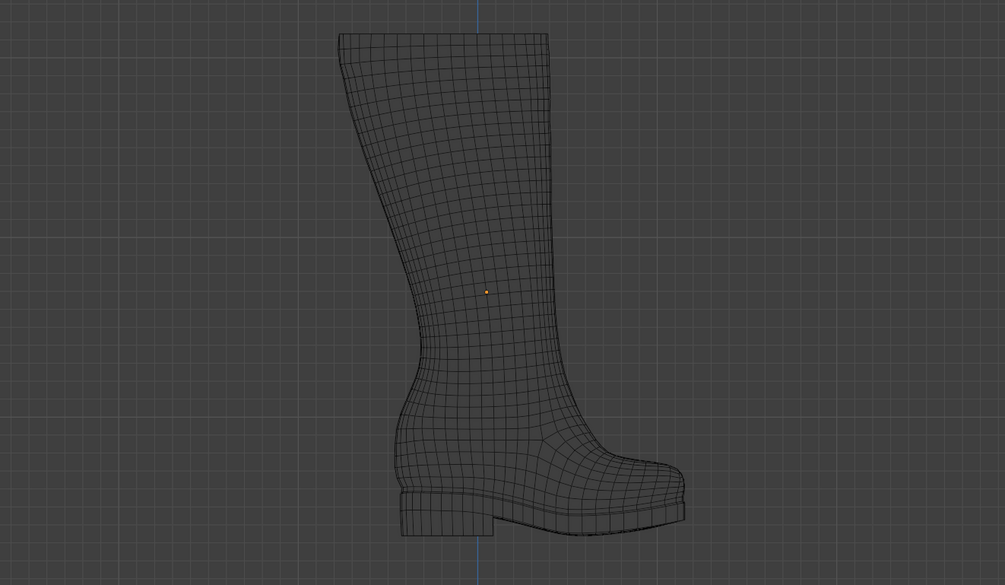Image resolution: width=1005 pixels, height=585 pixels.
Task: Select the boot wireframe mesh at its heel block
Action: pos(447,514)
